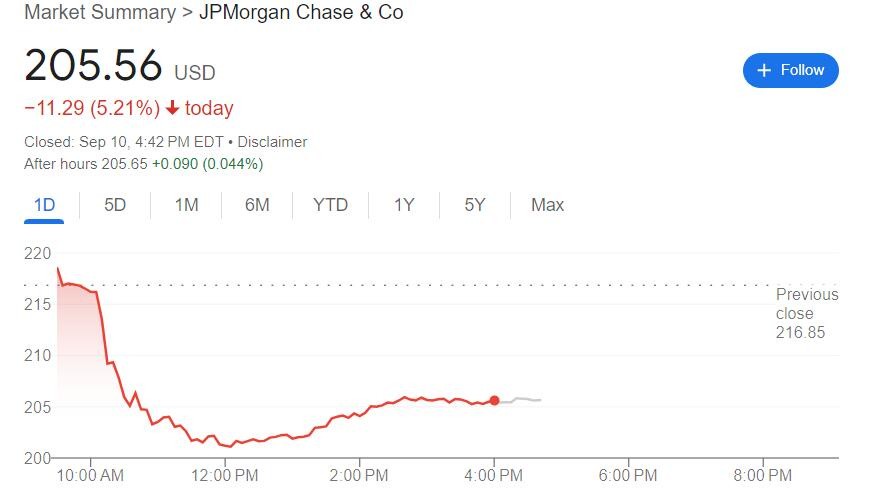Click the red down arrow icon
869x498 pixels.
(x=172, y=108)
